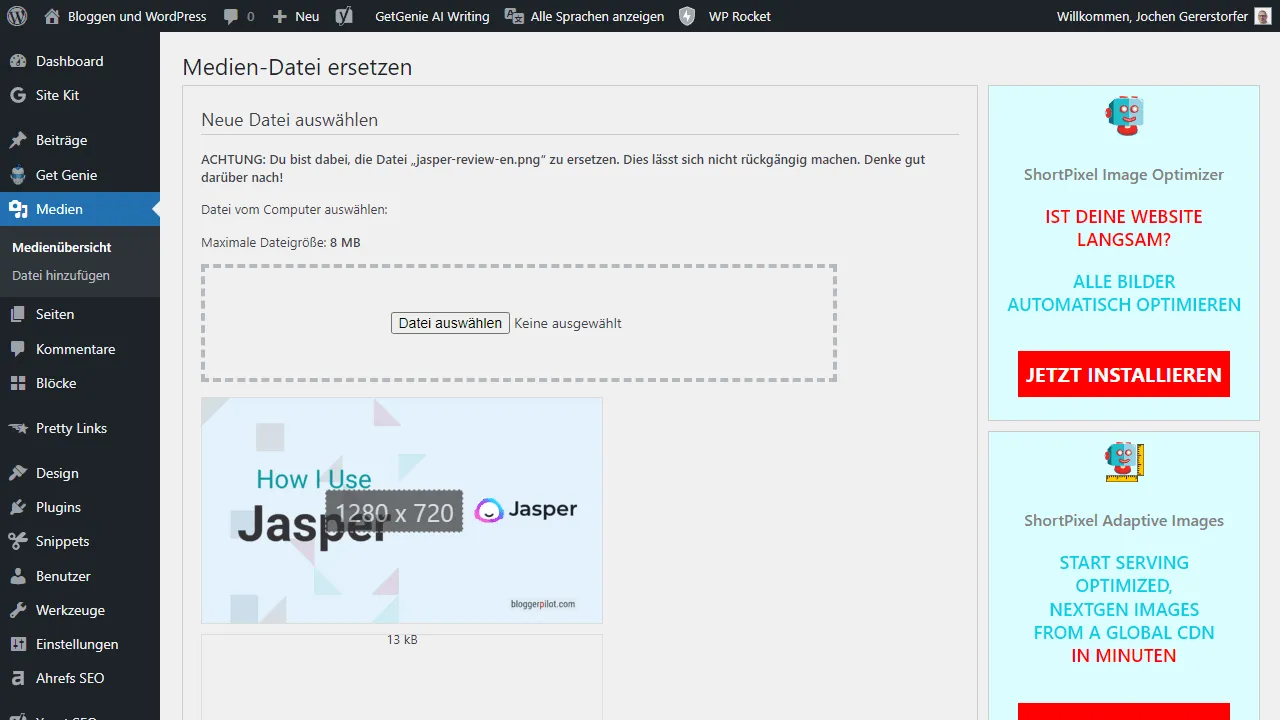The image size is (1280, 720).
Task: Open GetGenie AI Writing in admin bar
Action: coord(432,16)
